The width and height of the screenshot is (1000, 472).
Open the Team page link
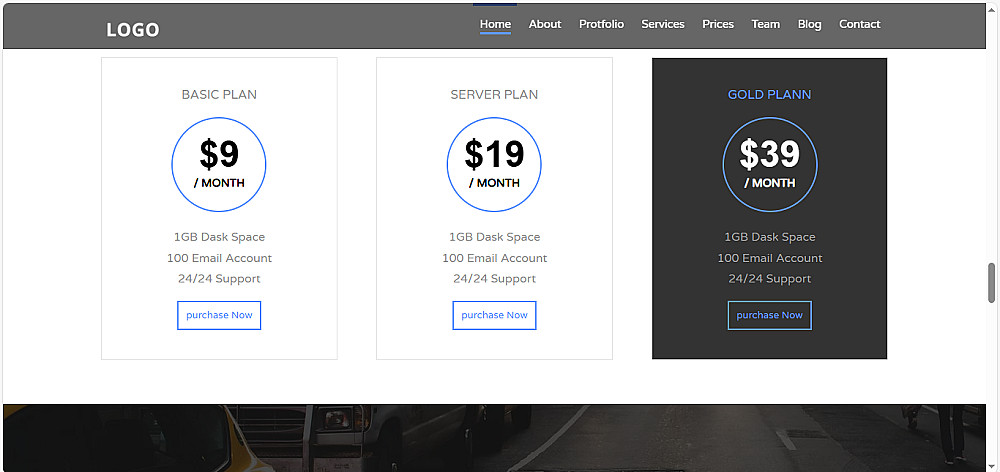point(766,24)
